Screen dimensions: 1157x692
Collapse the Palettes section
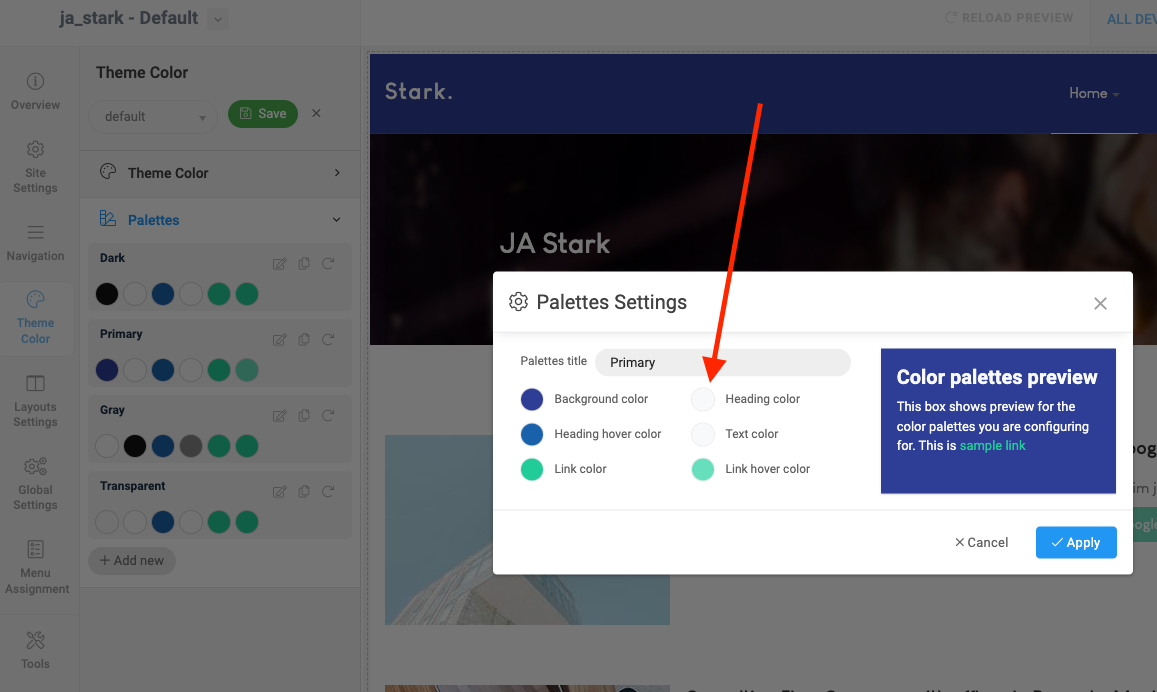click(220, 220)
